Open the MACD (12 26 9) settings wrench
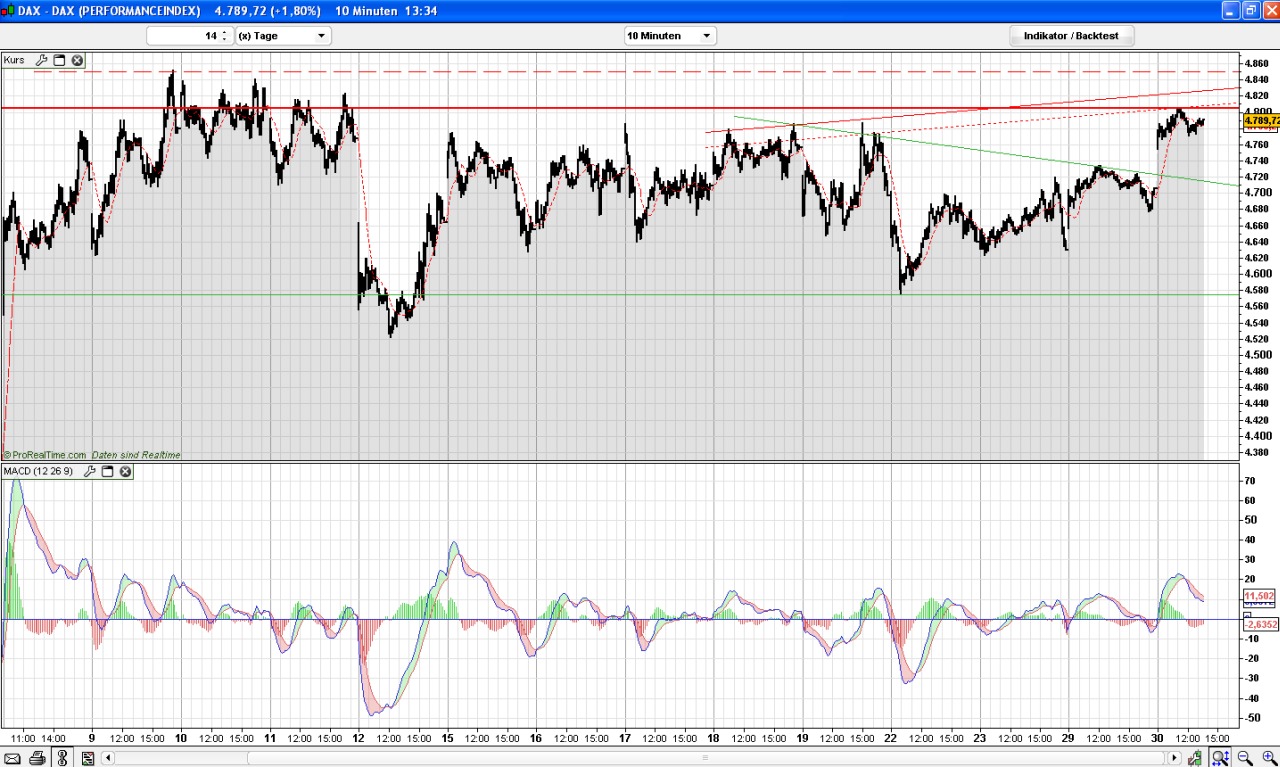The image size is (1280, 767). [x=91, y=472]
